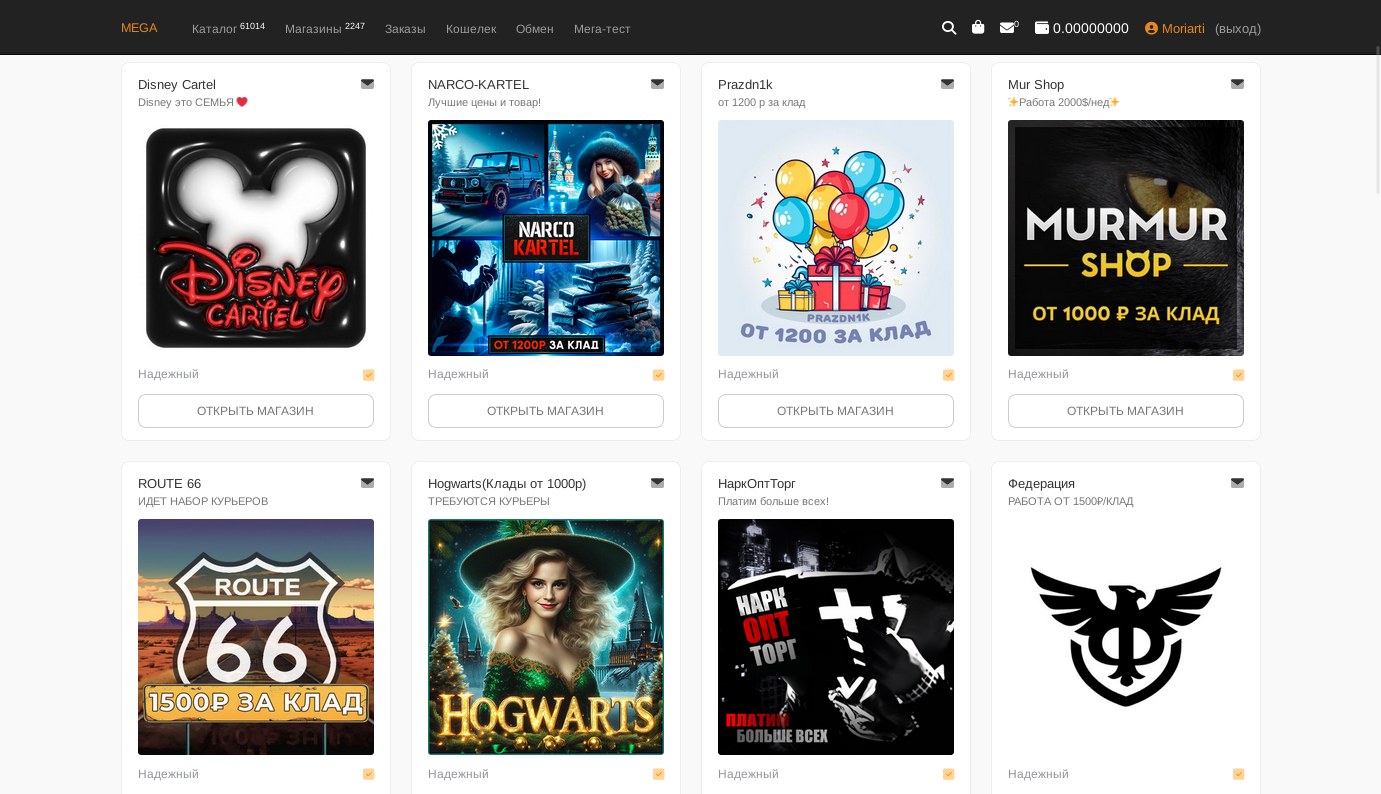
Task: Click the NARCO-KARTEL title text
Action: pos(478,85)
